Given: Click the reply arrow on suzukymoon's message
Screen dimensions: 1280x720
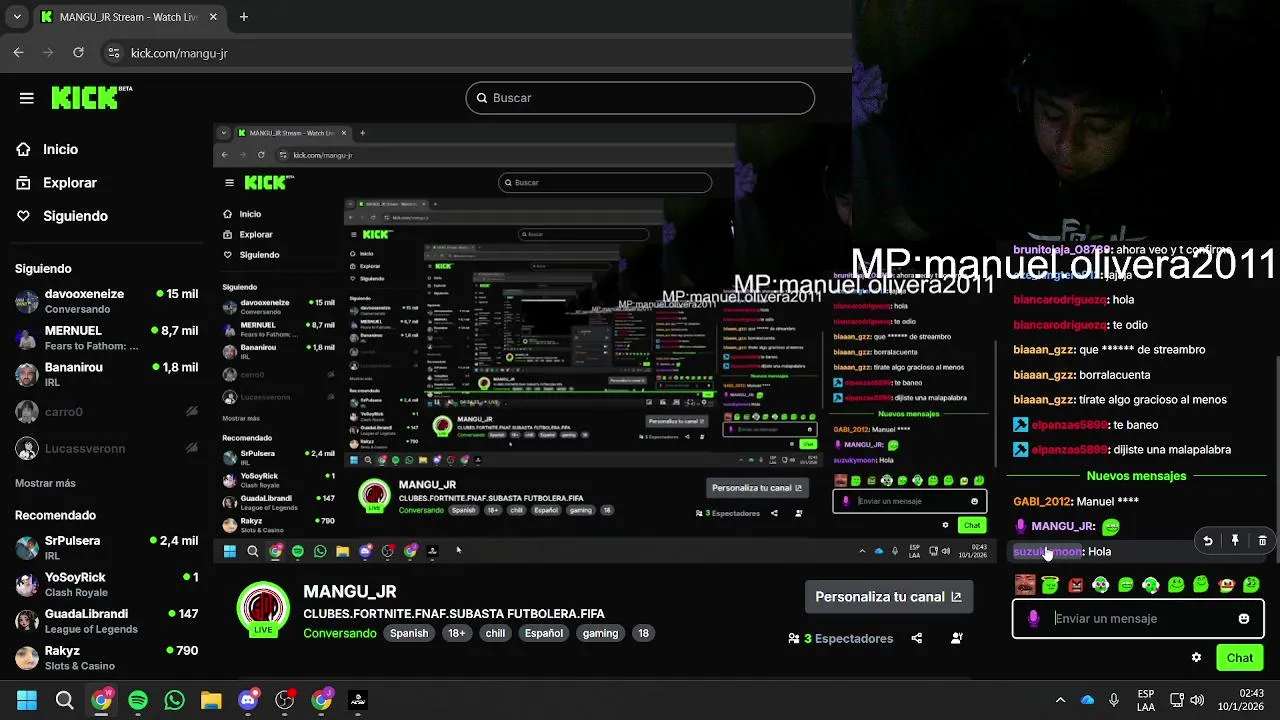Looking at the screenshot, I should (1208, 541).
